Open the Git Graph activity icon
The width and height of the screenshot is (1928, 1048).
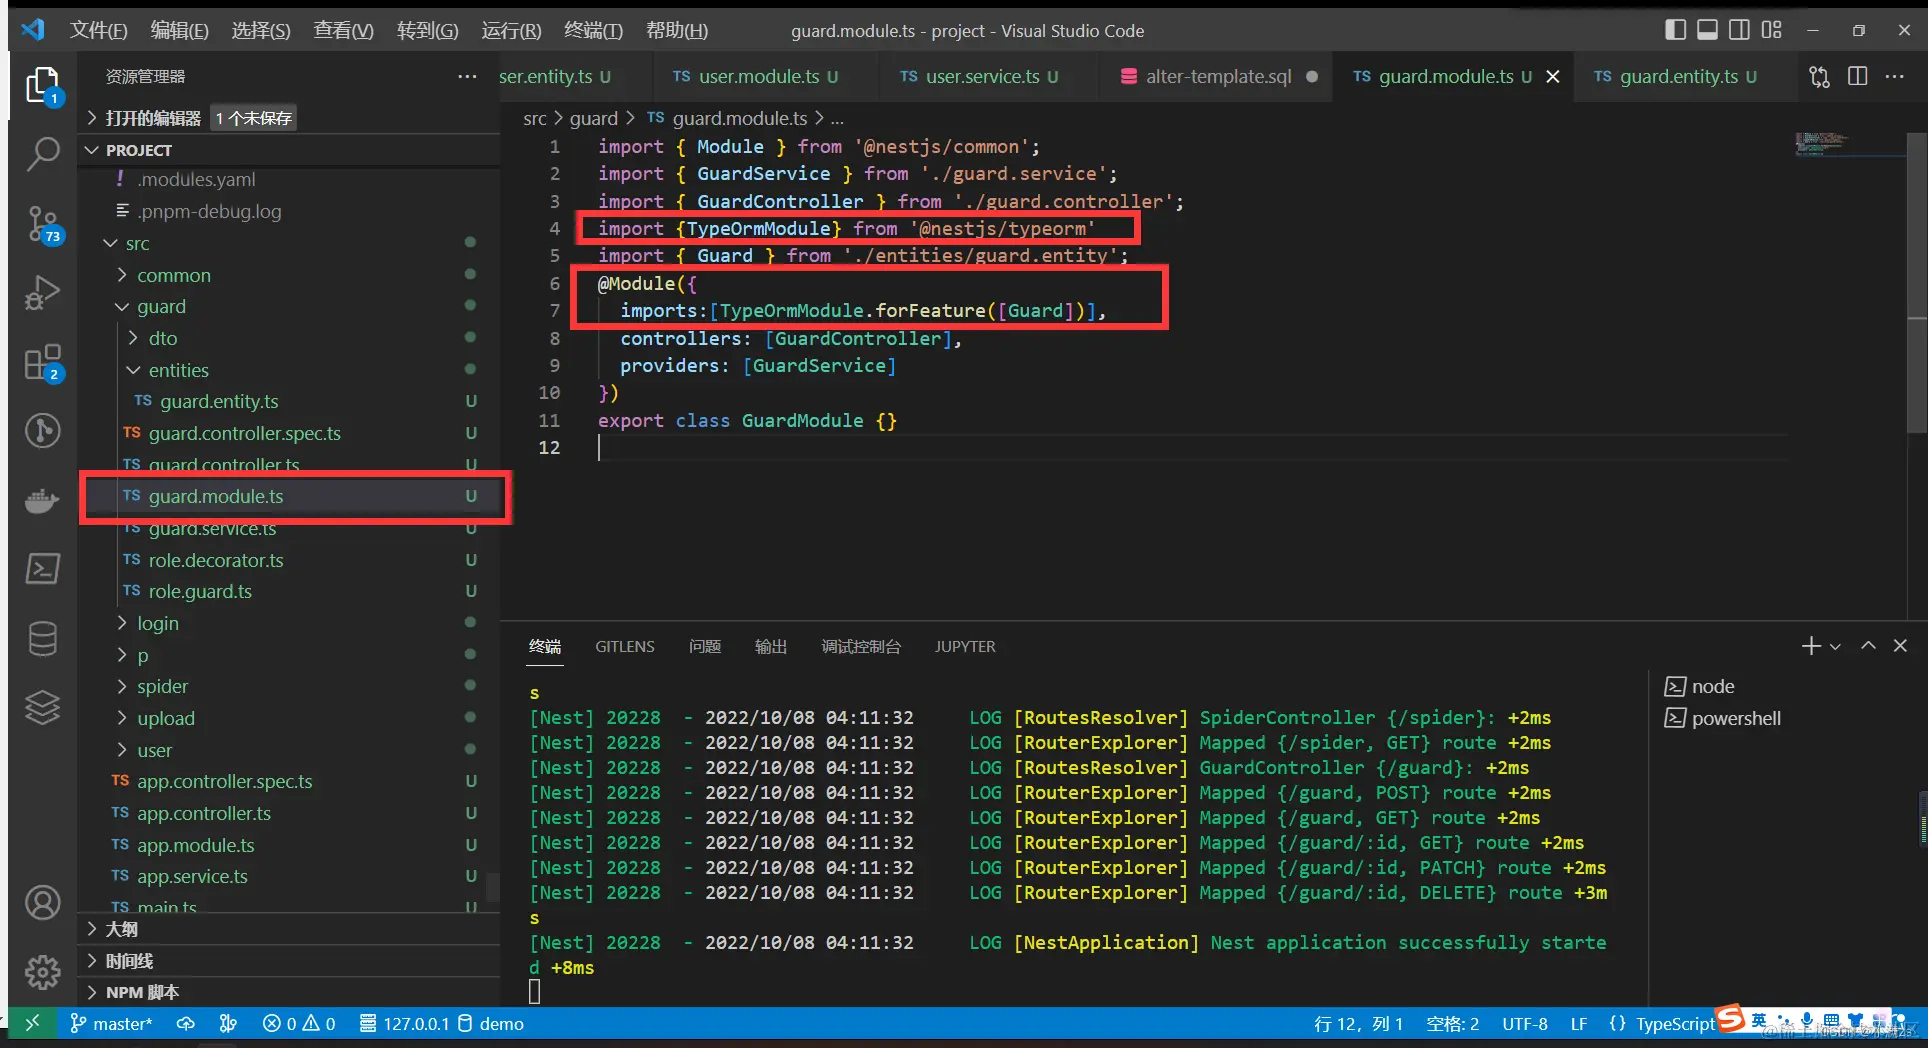43,431
